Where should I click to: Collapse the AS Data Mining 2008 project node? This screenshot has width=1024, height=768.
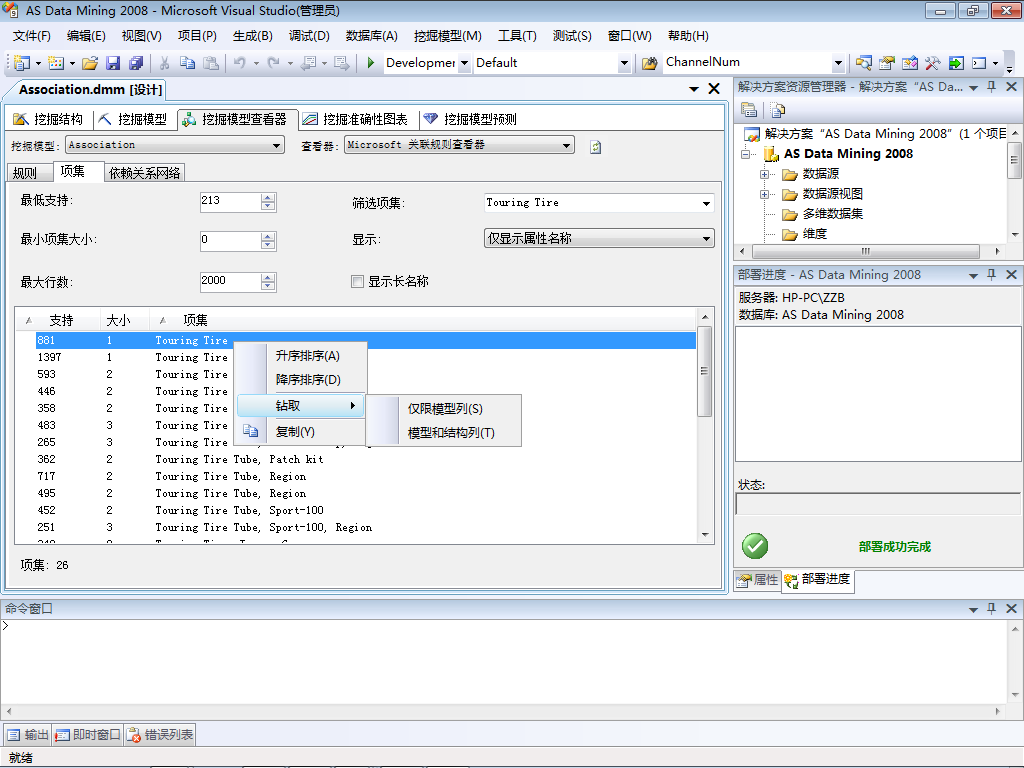(745, 155)
